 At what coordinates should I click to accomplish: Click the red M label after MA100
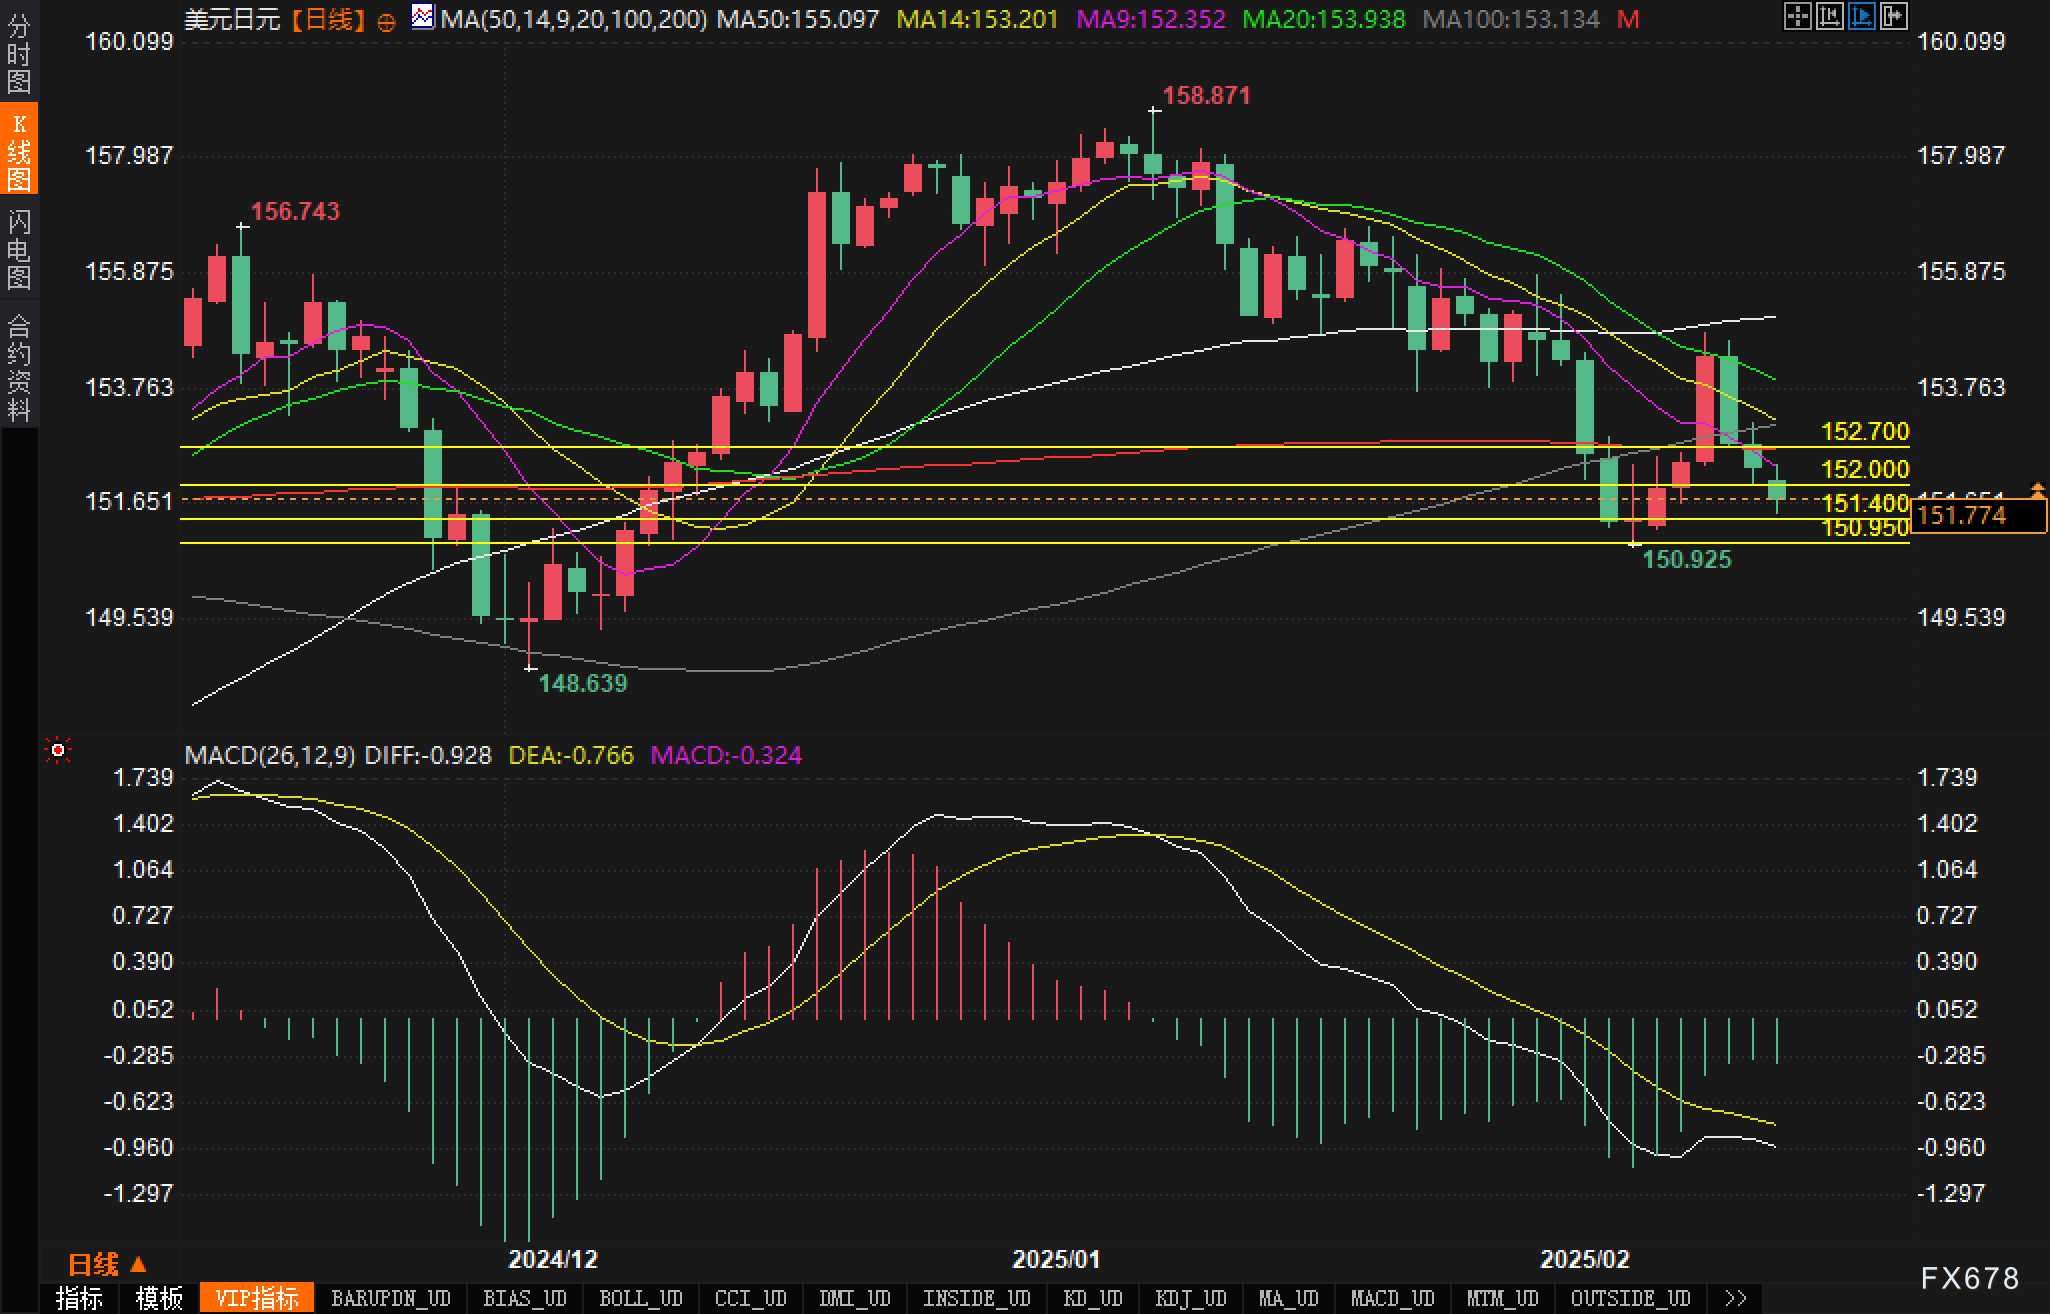pos(1628,19)
